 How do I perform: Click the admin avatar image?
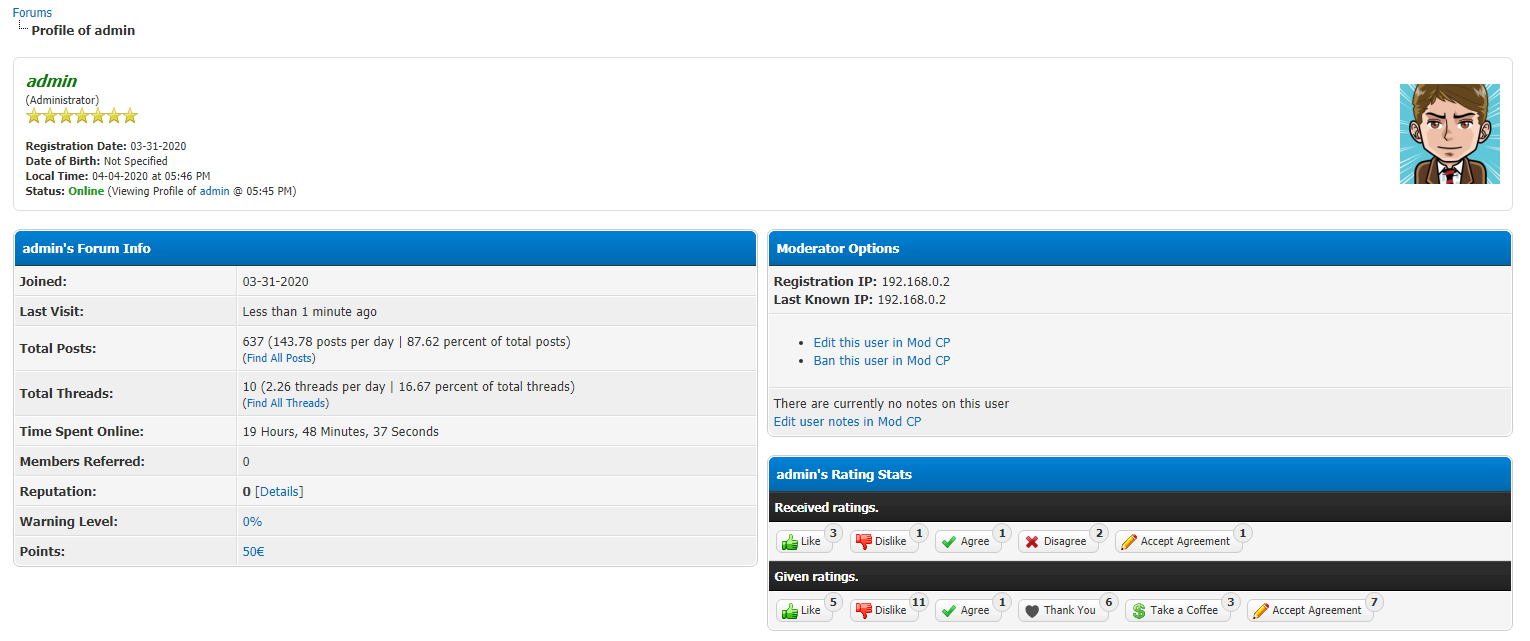pos(1449,134)
